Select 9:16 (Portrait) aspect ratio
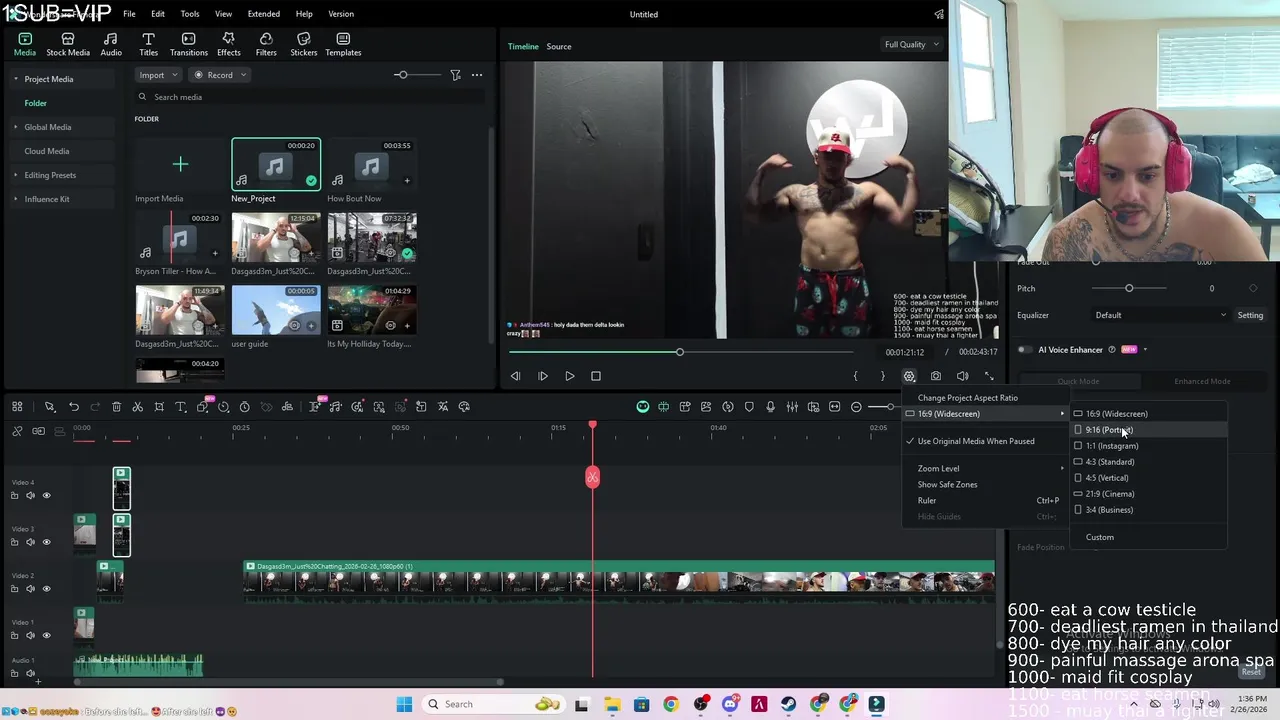 pos(1148,430)
